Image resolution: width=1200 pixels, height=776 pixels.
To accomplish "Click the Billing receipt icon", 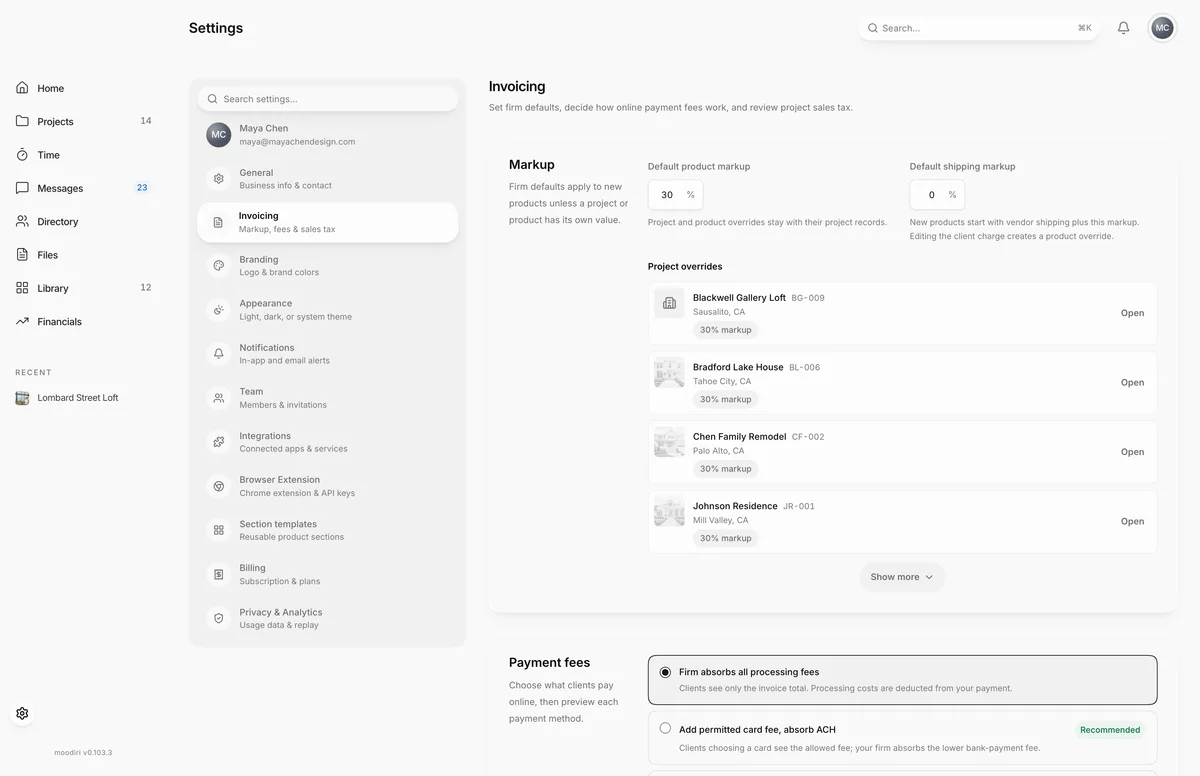I will pyautogui.click(x=218, y=574).
